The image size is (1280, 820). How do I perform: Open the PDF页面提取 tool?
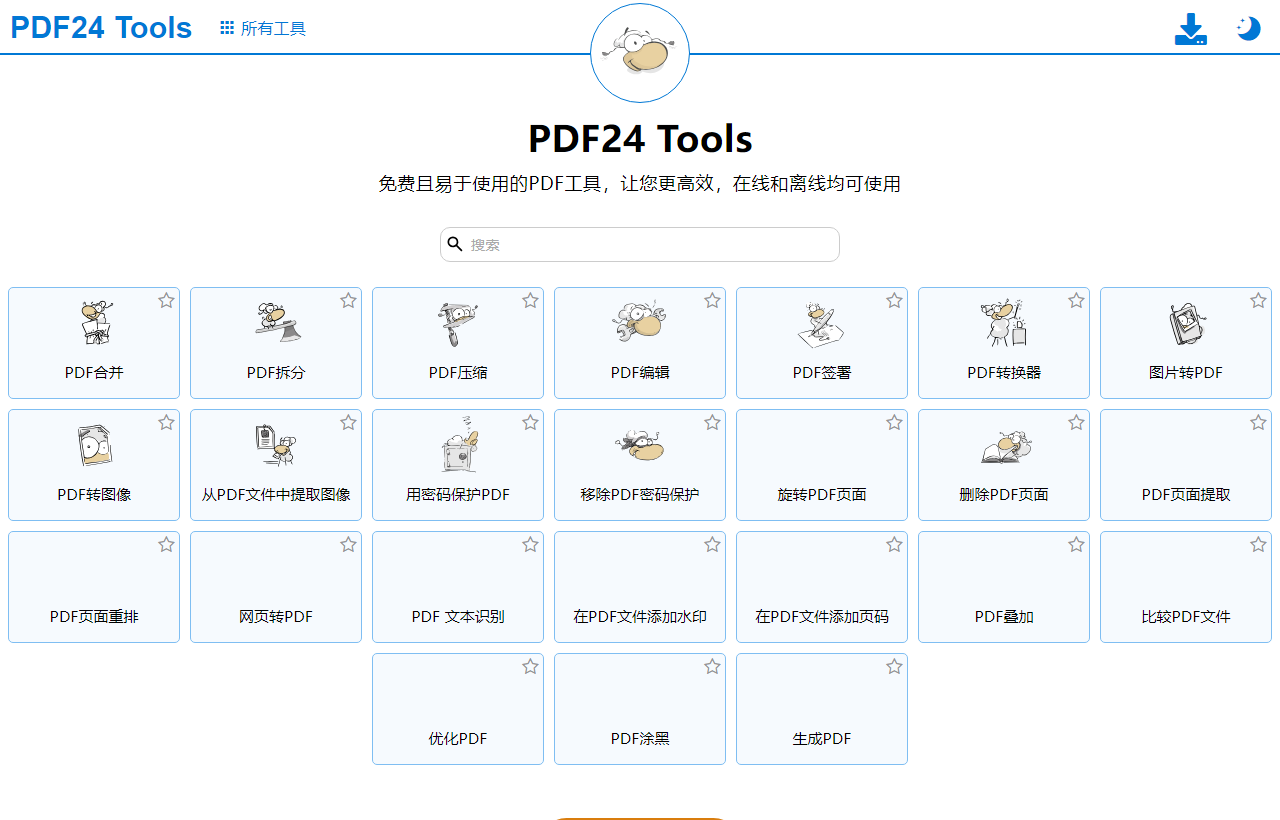tap(1186, 465)
